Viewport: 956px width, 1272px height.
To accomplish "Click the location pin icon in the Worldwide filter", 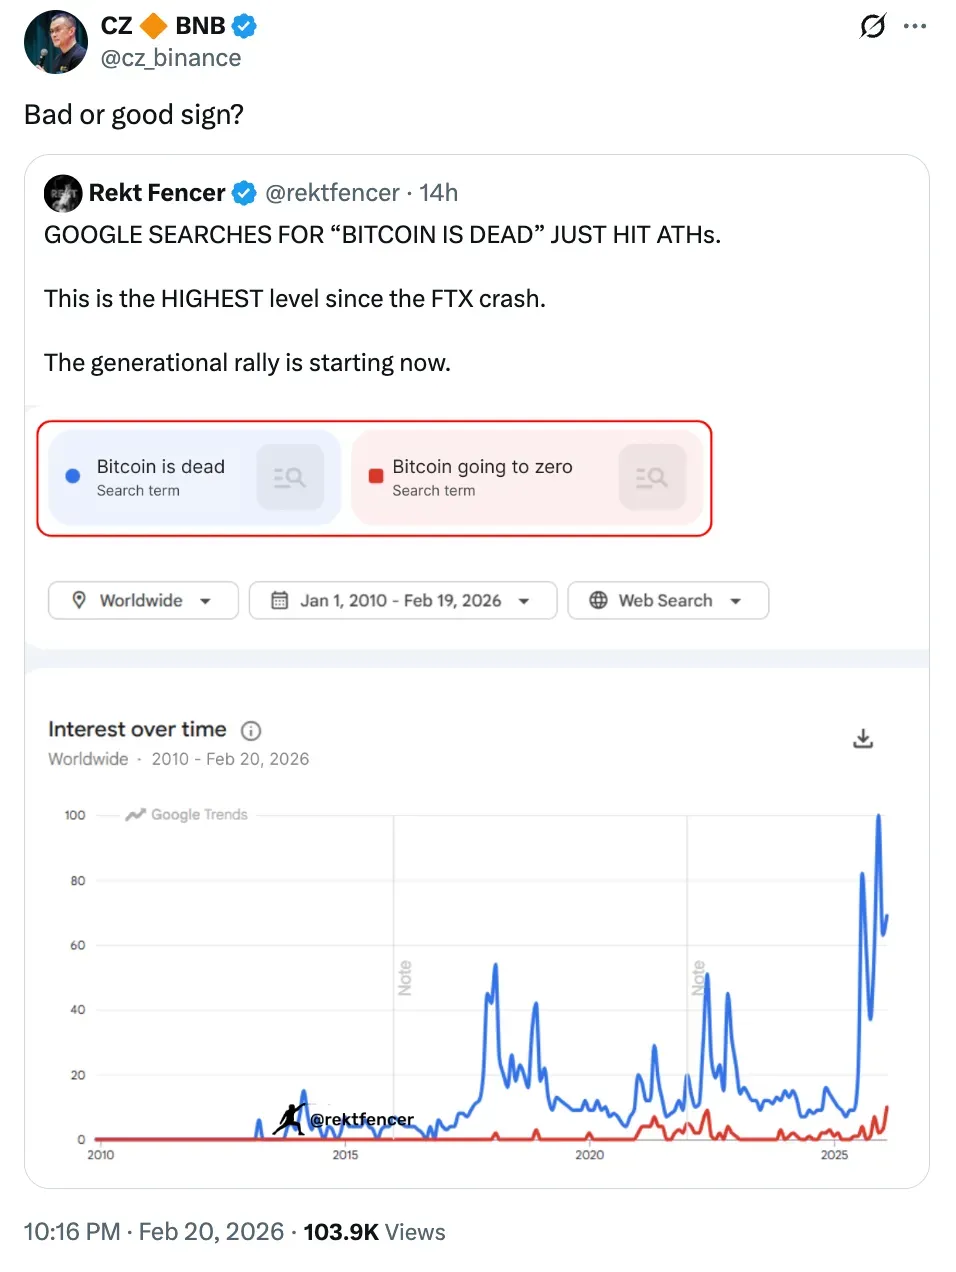I will [80, 600].
